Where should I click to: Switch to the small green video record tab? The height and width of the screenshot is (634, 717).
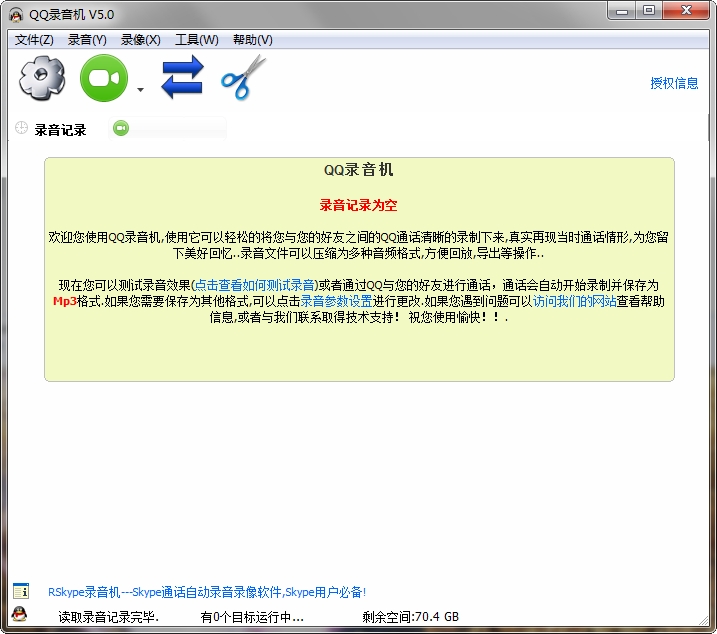(x=121, y=128)
